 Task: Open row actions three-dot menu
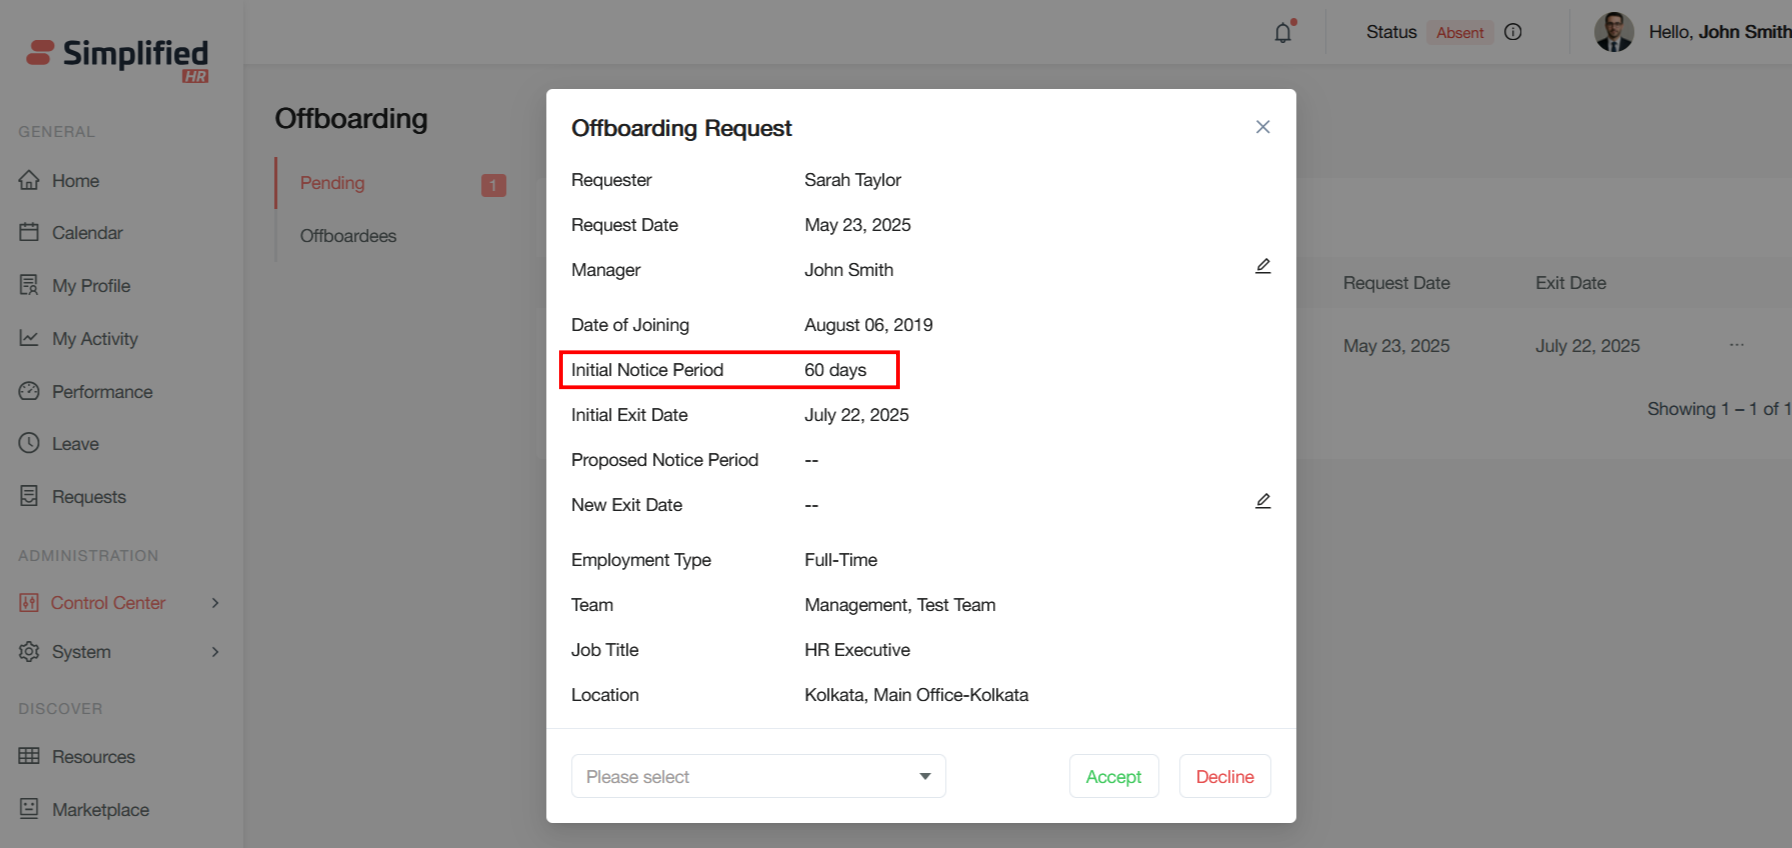(x=1736, y=345)
